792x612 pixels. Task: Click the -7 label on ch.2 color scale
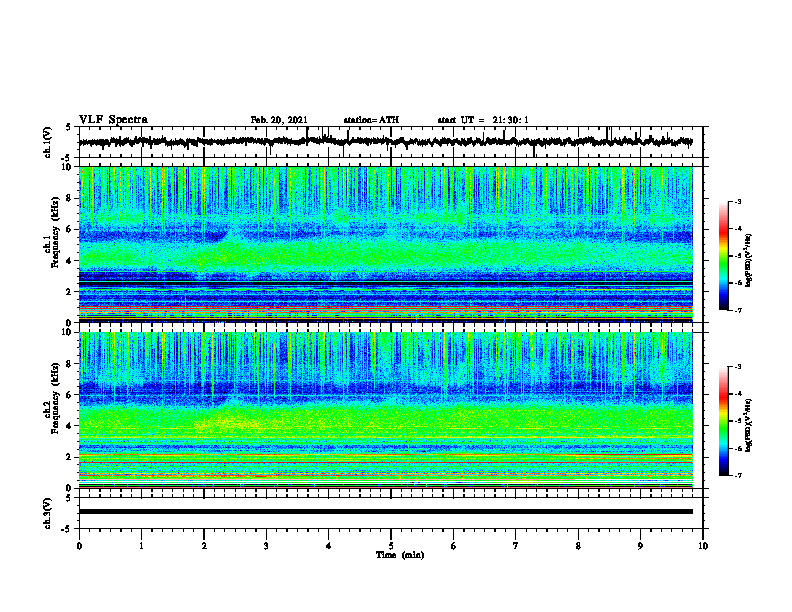(x=738, y=475)
